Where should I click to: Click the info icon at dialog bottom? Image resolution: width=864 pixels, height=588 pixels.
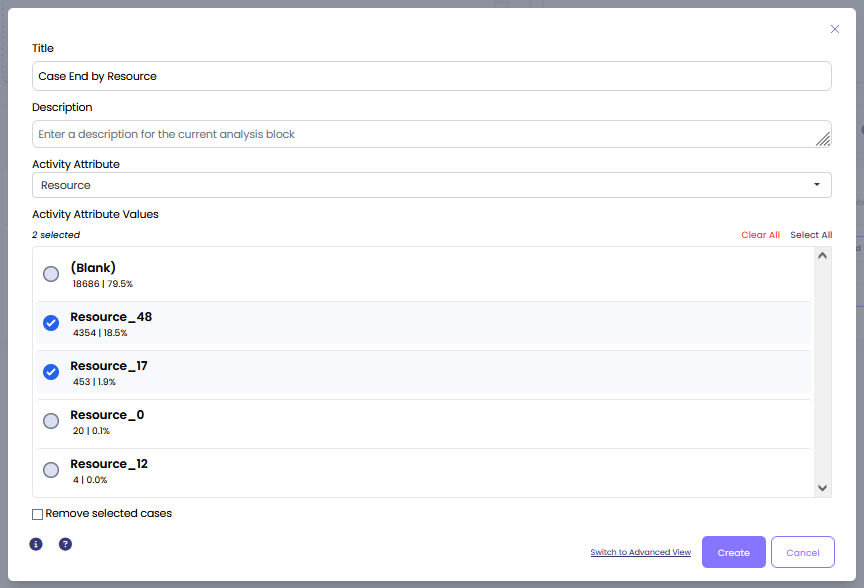tap(36, 544)
